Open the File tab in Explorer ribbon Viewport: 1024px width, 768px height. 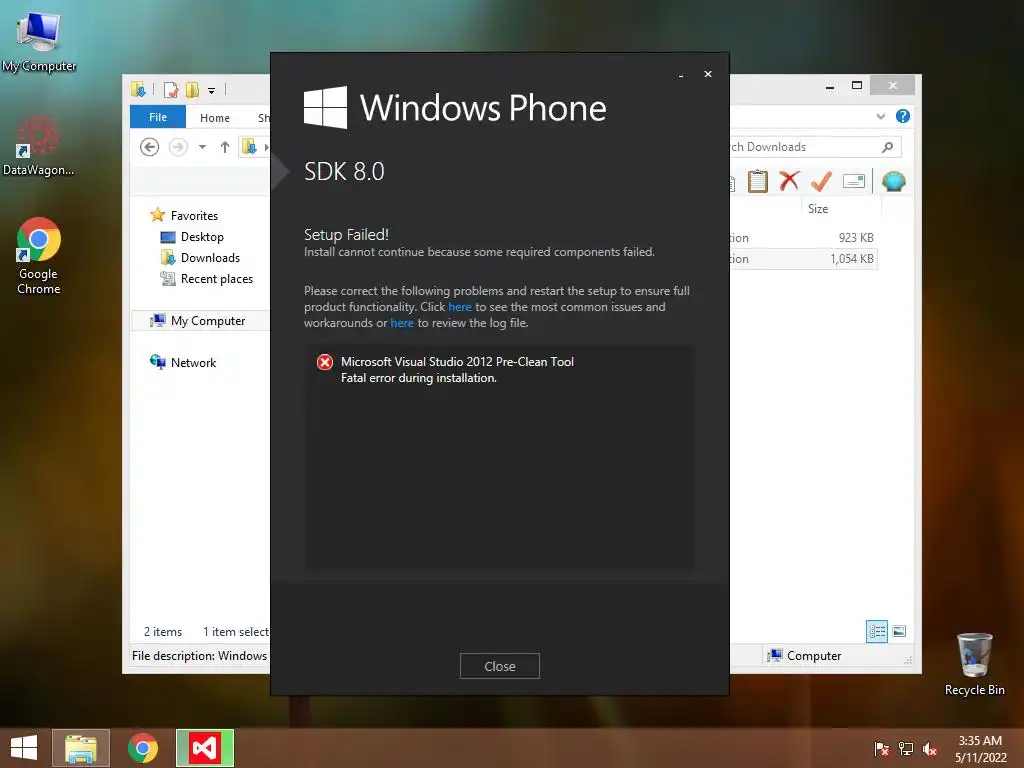(x=158, y=117)
